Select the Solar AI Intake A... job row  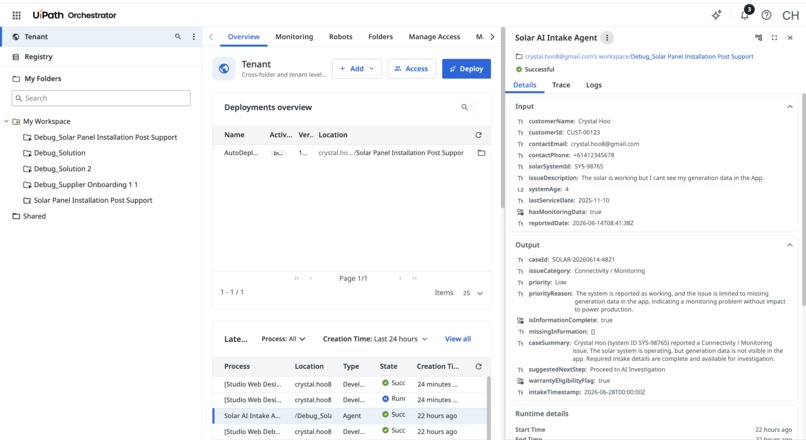pyautogui.click(x=350, y=415)
